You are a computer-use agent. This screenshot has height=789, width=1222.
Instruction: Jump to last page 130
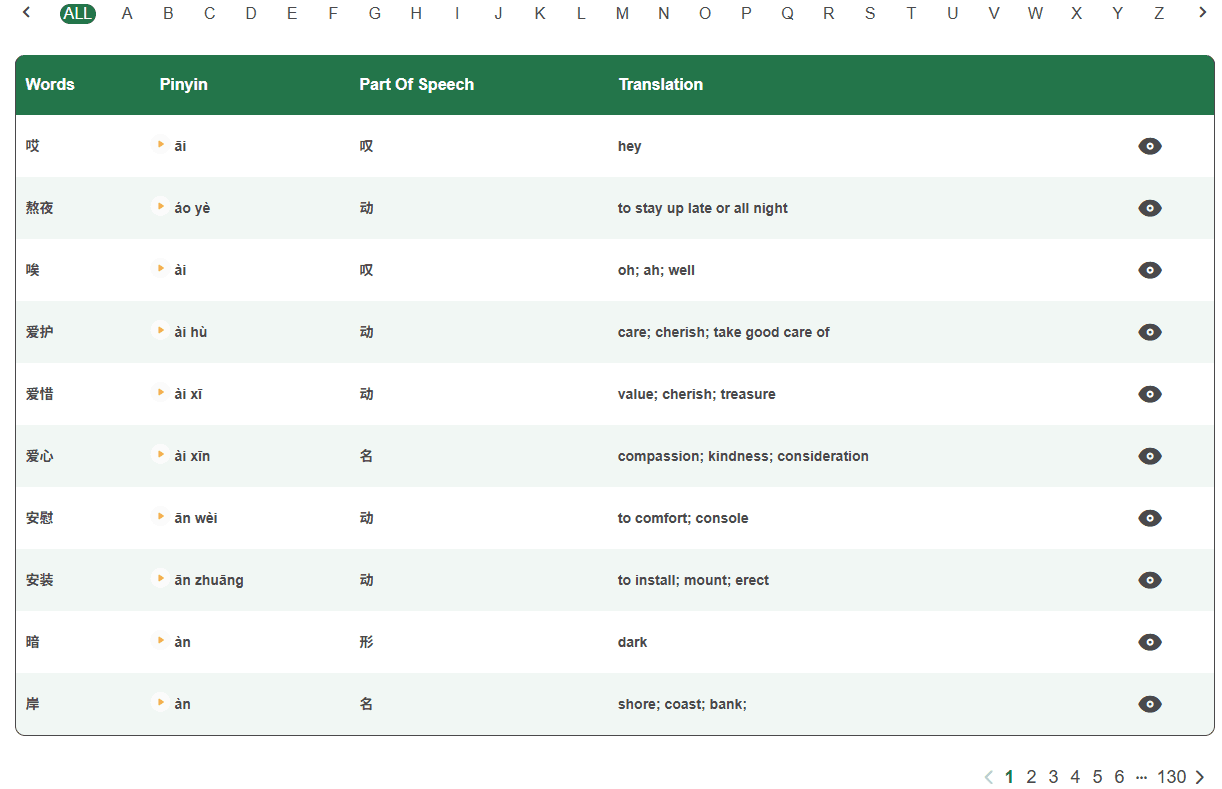point(1171,777)
